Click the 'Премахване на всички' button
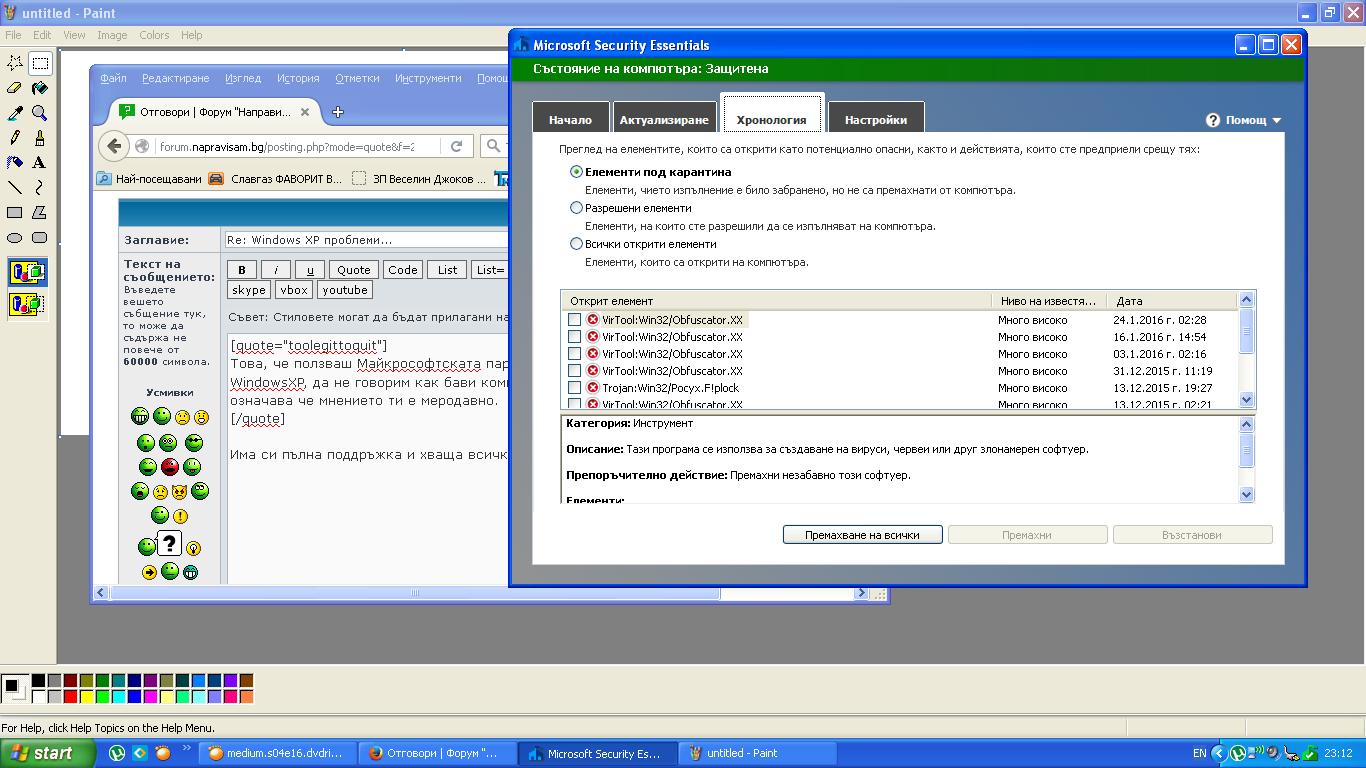This screenshot has width=1366, height=768. [x=863, y=535]
